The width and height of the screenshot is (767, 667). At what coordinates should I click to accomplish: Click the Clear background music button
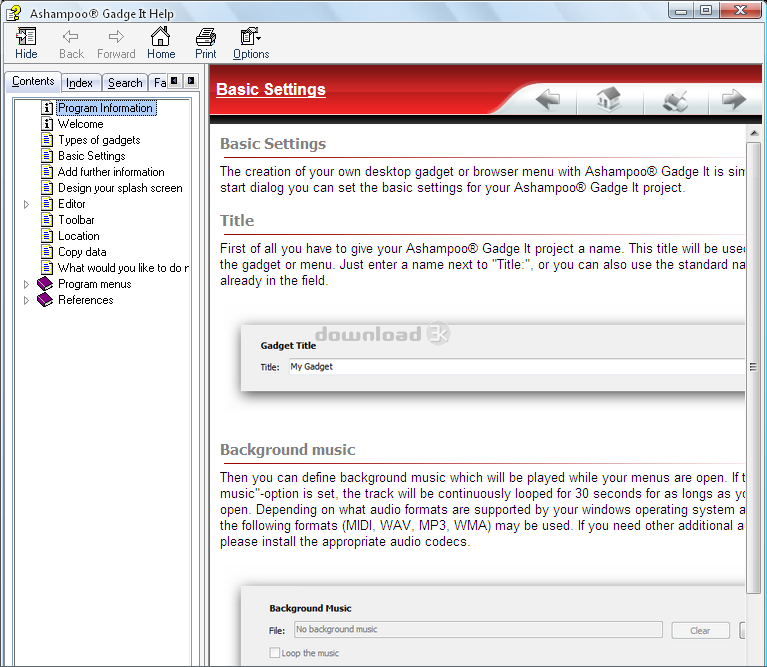[x=700, y=630]
